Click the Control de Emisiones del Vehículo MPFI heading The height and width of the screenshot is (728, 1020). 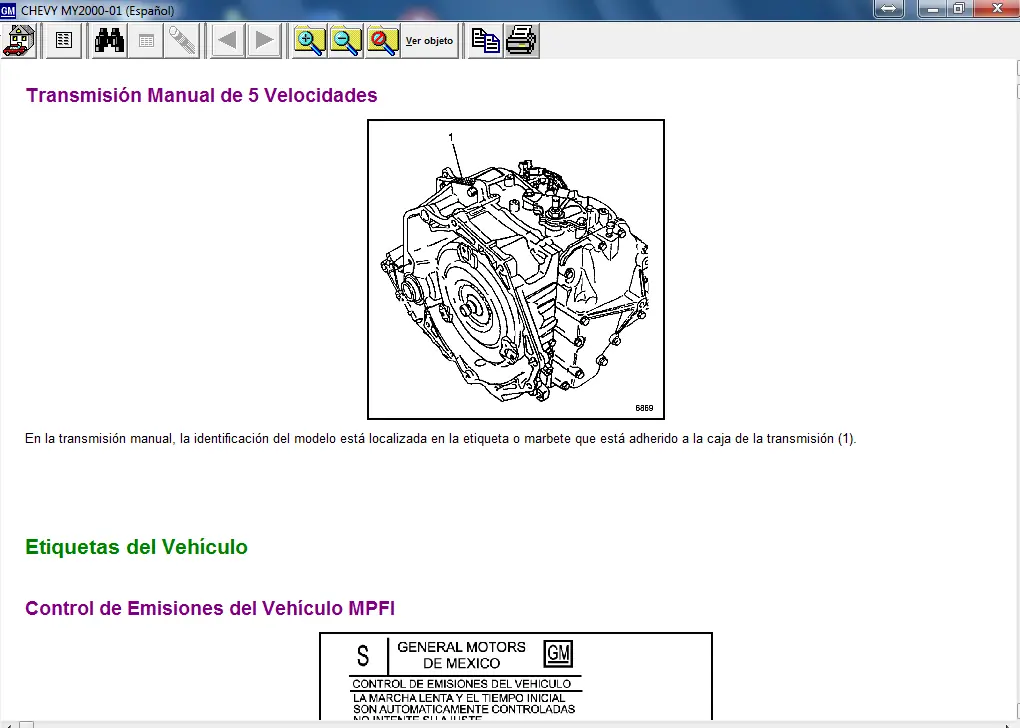[x=210, y=608]
